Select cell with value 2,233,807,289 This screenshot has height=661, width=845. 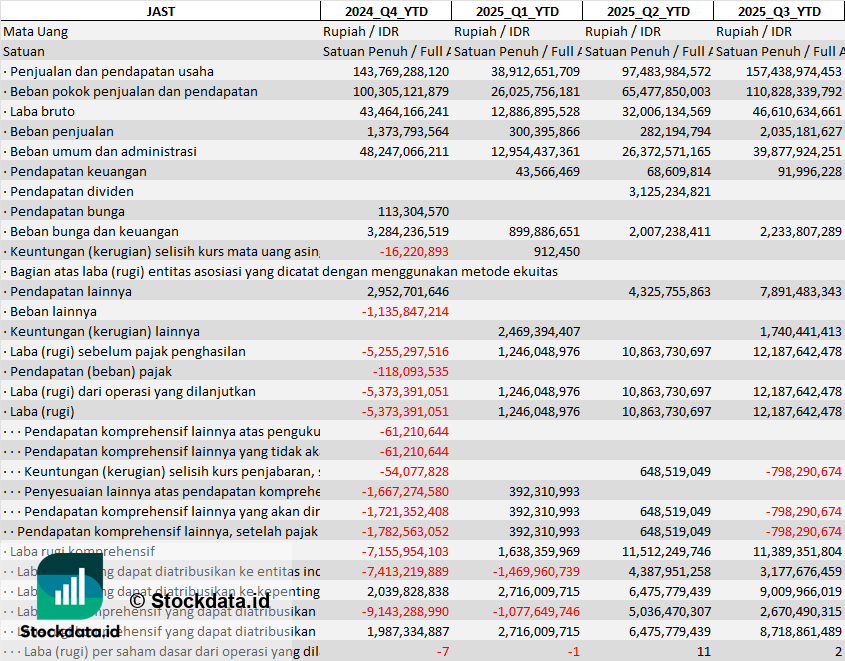(801, 231)
